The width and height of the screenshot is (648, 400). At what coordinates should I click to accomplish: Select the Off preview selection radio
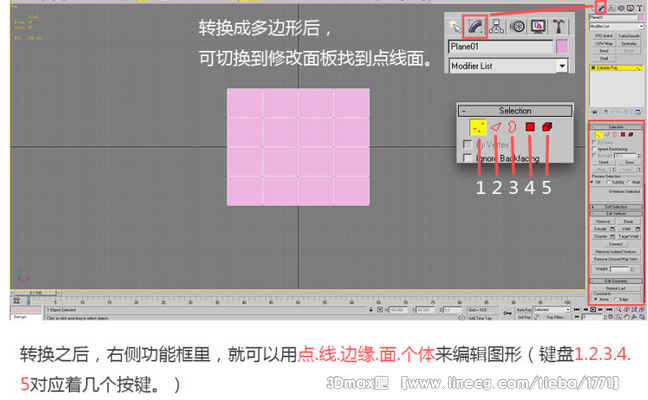(592, 182)
